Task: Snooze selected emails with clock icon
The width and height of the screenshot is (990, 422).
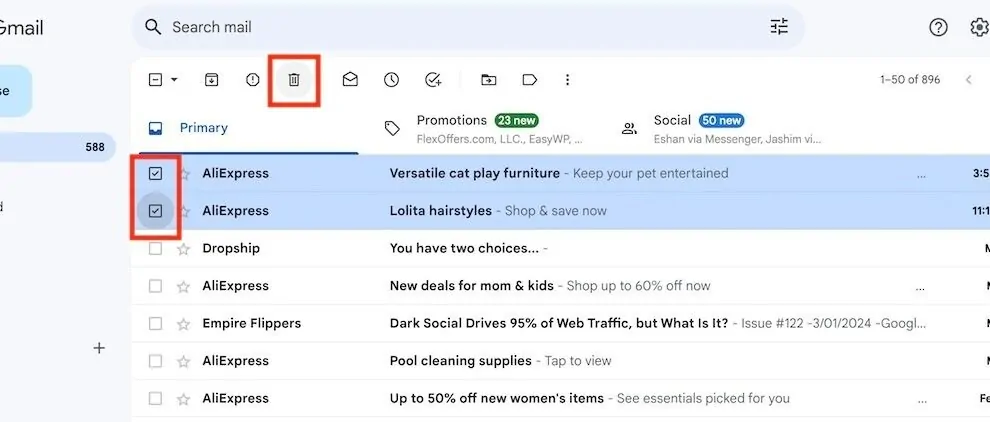Action: click(x=391, y=80)
